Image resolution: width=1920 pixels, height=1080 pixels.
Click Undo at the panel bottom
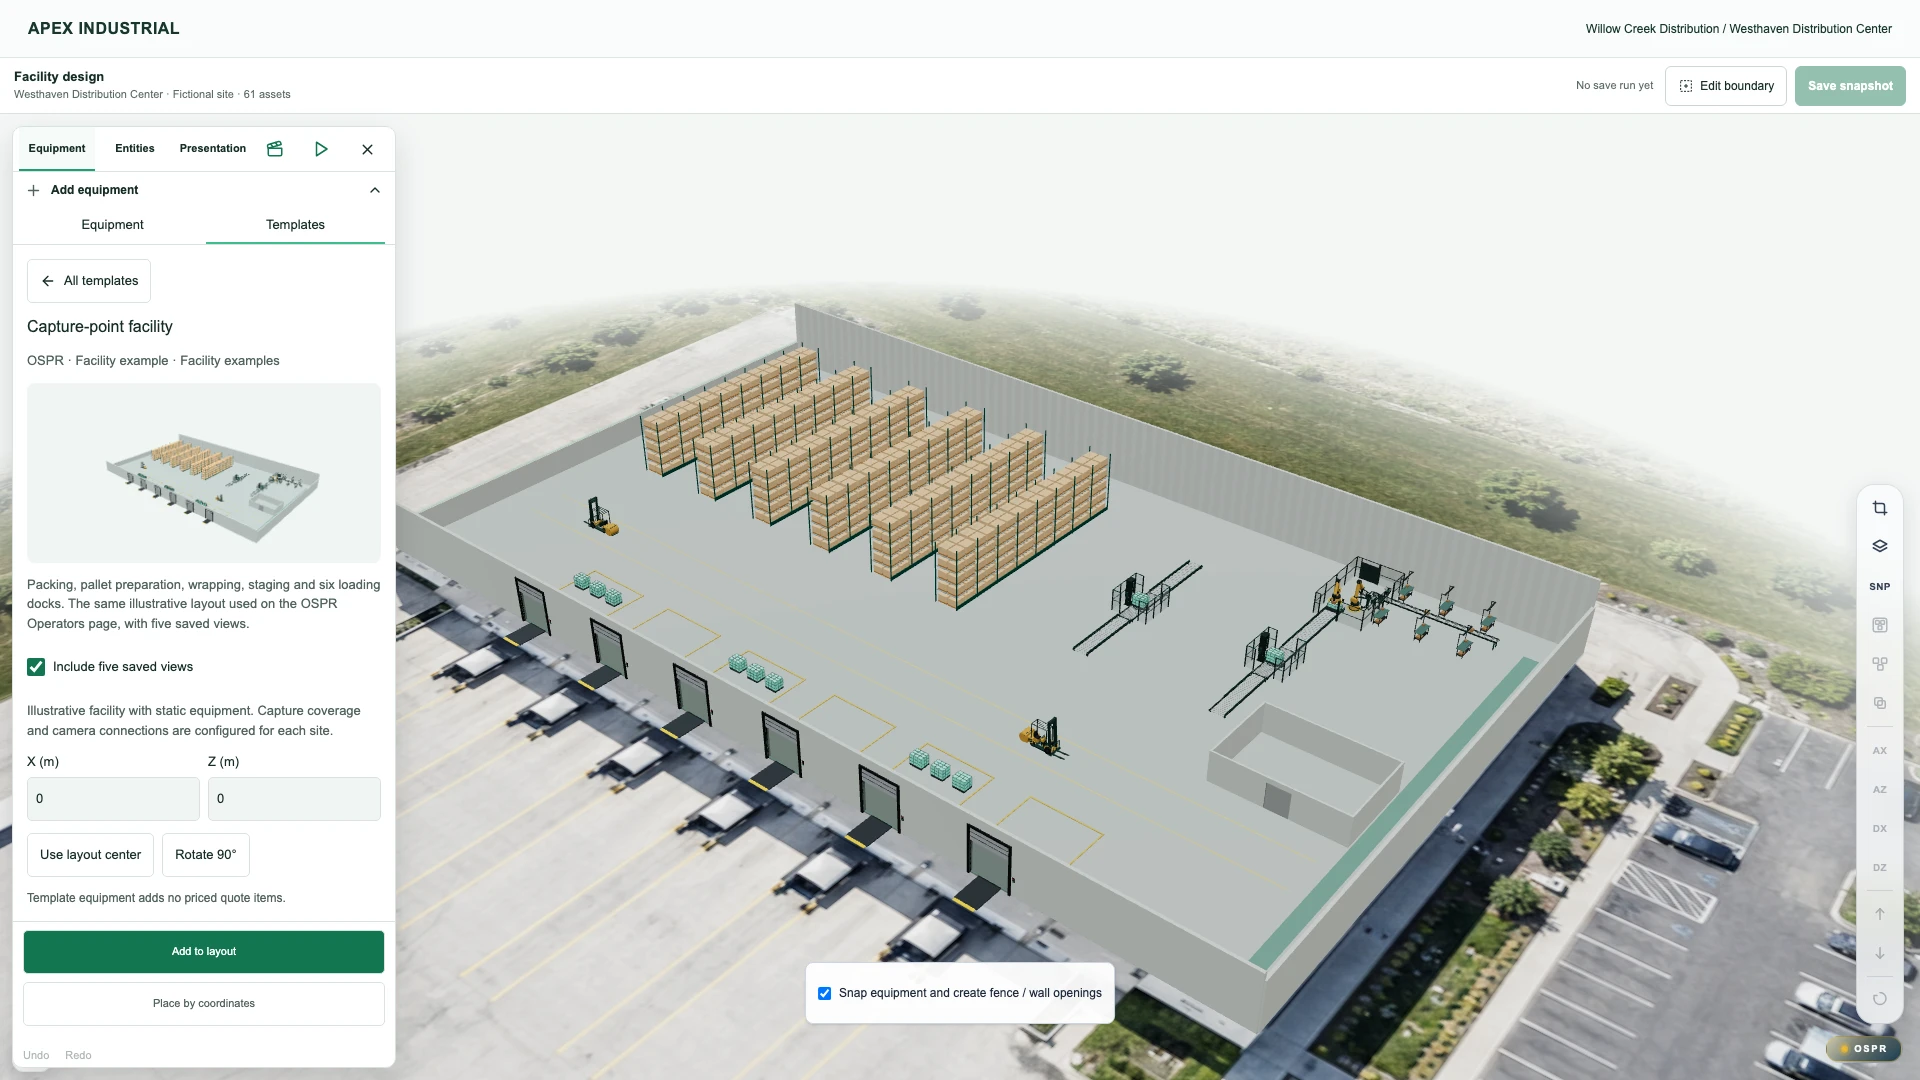pos(36,1056)
